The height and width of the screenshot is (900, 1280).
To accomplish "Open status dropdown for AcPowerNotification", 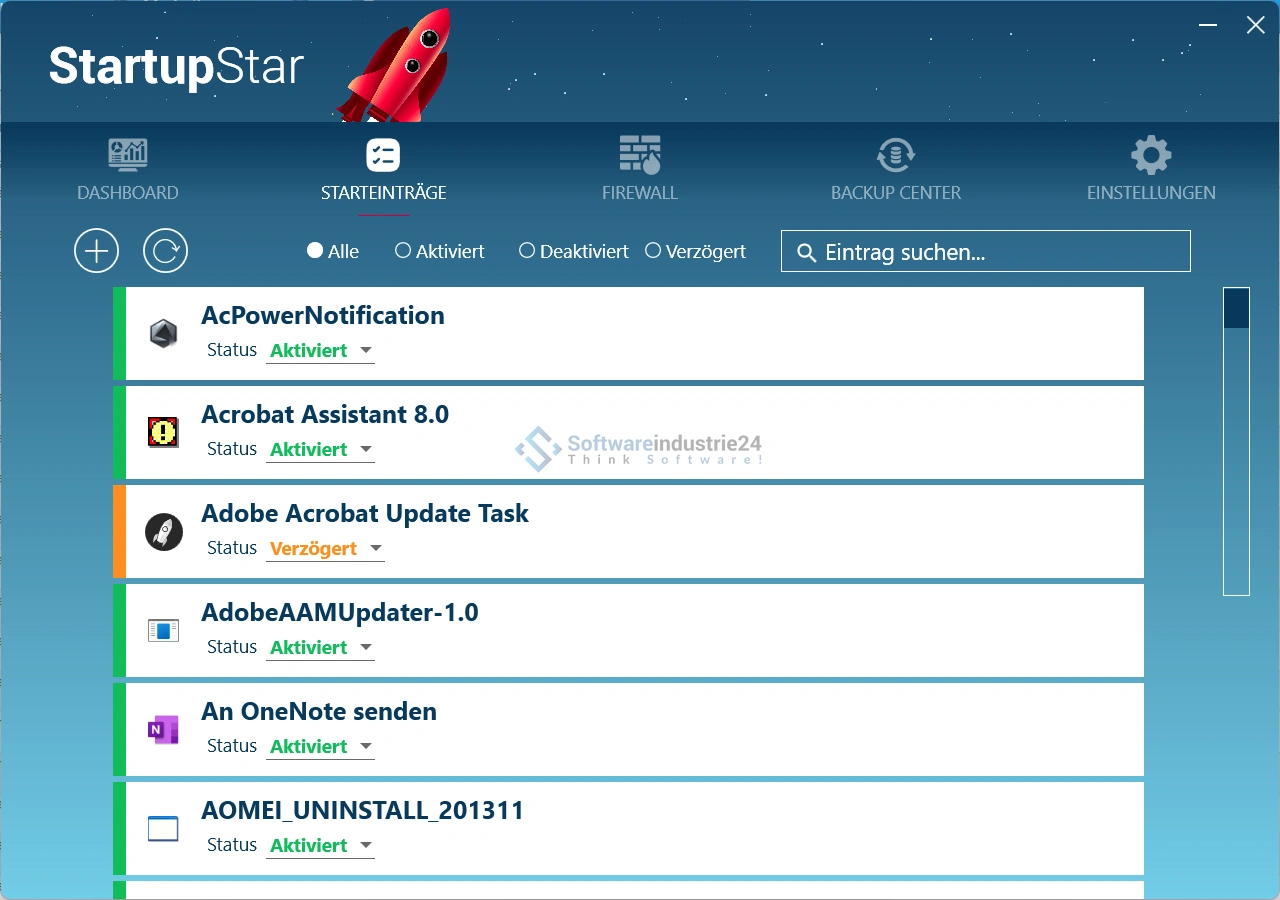I will 366,351.
